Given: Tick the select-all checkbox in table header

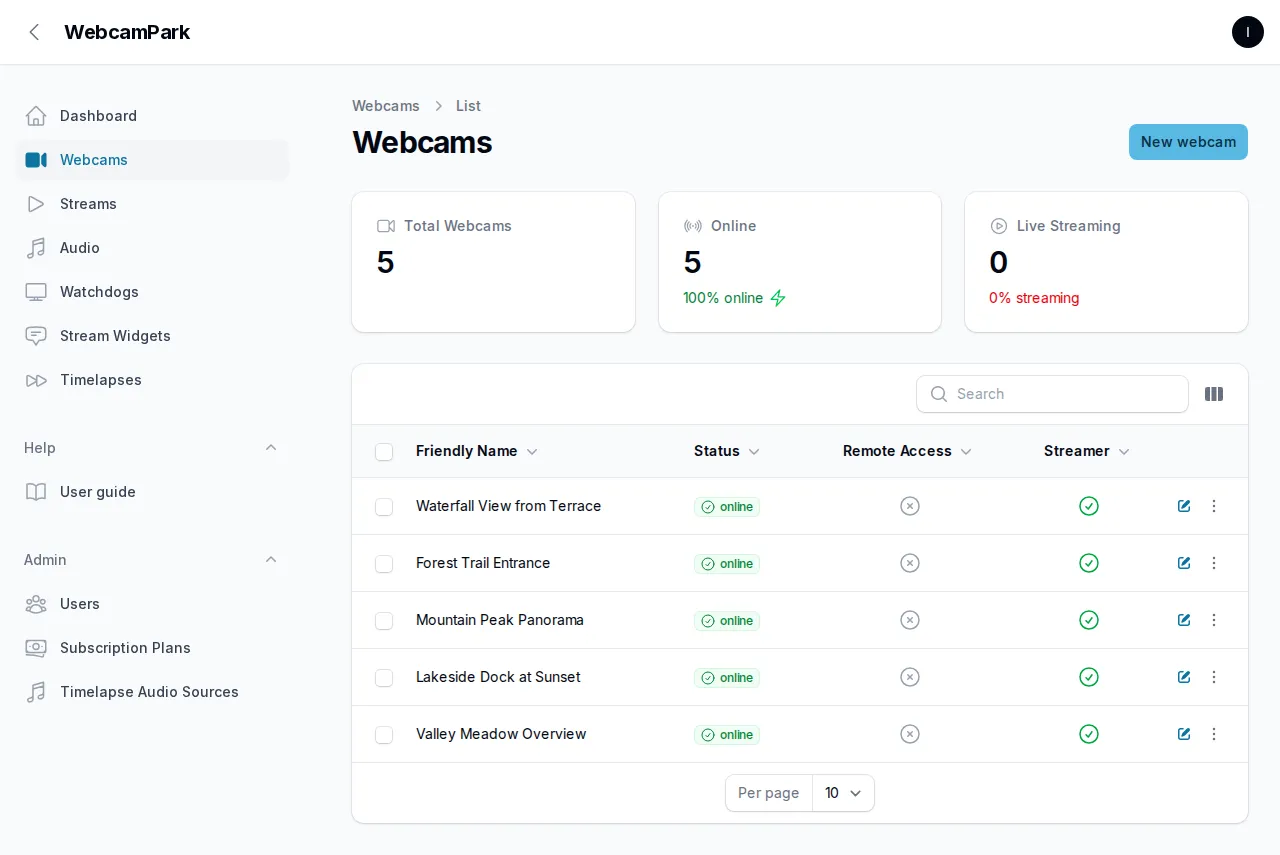Looking at the screenshot, I should click(384, 452).
